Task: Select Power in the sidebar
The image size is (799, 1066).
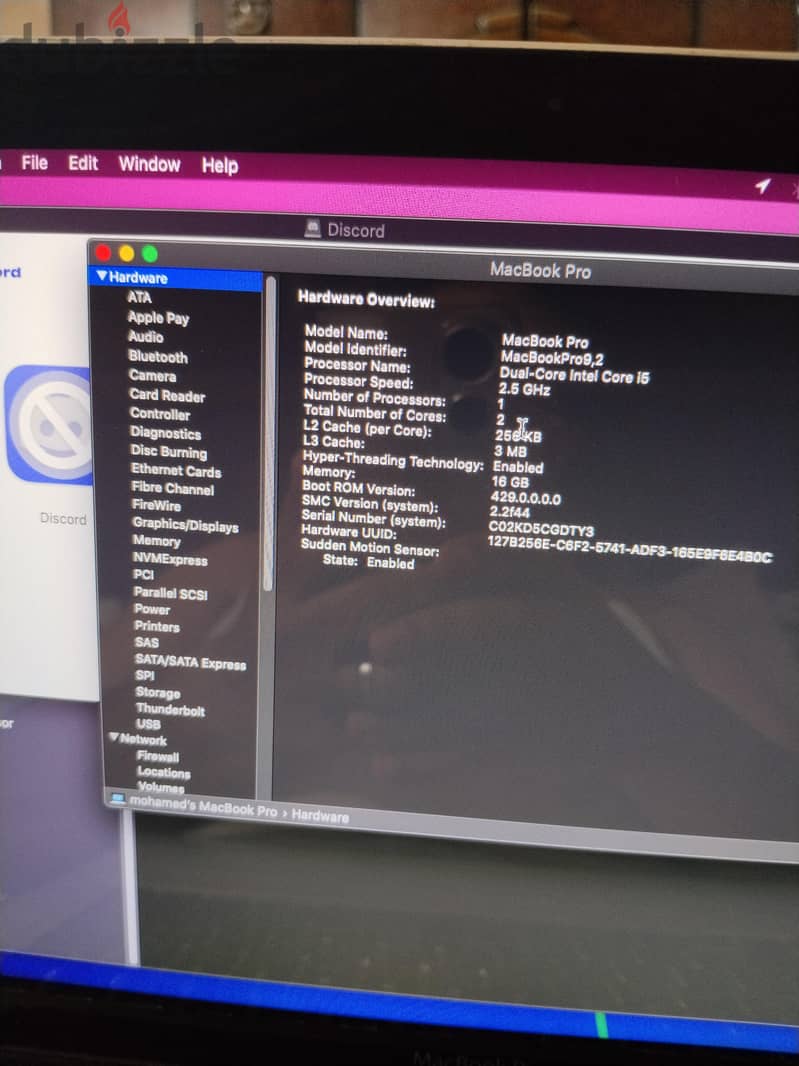Action: tap(152, 610)
